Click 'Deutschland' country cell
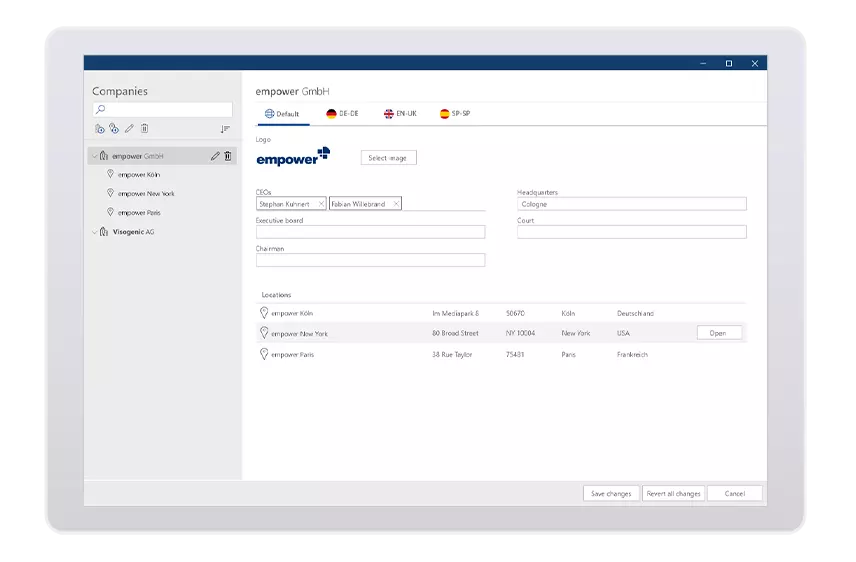Screen dimensions: 856x562 [635, 313]
